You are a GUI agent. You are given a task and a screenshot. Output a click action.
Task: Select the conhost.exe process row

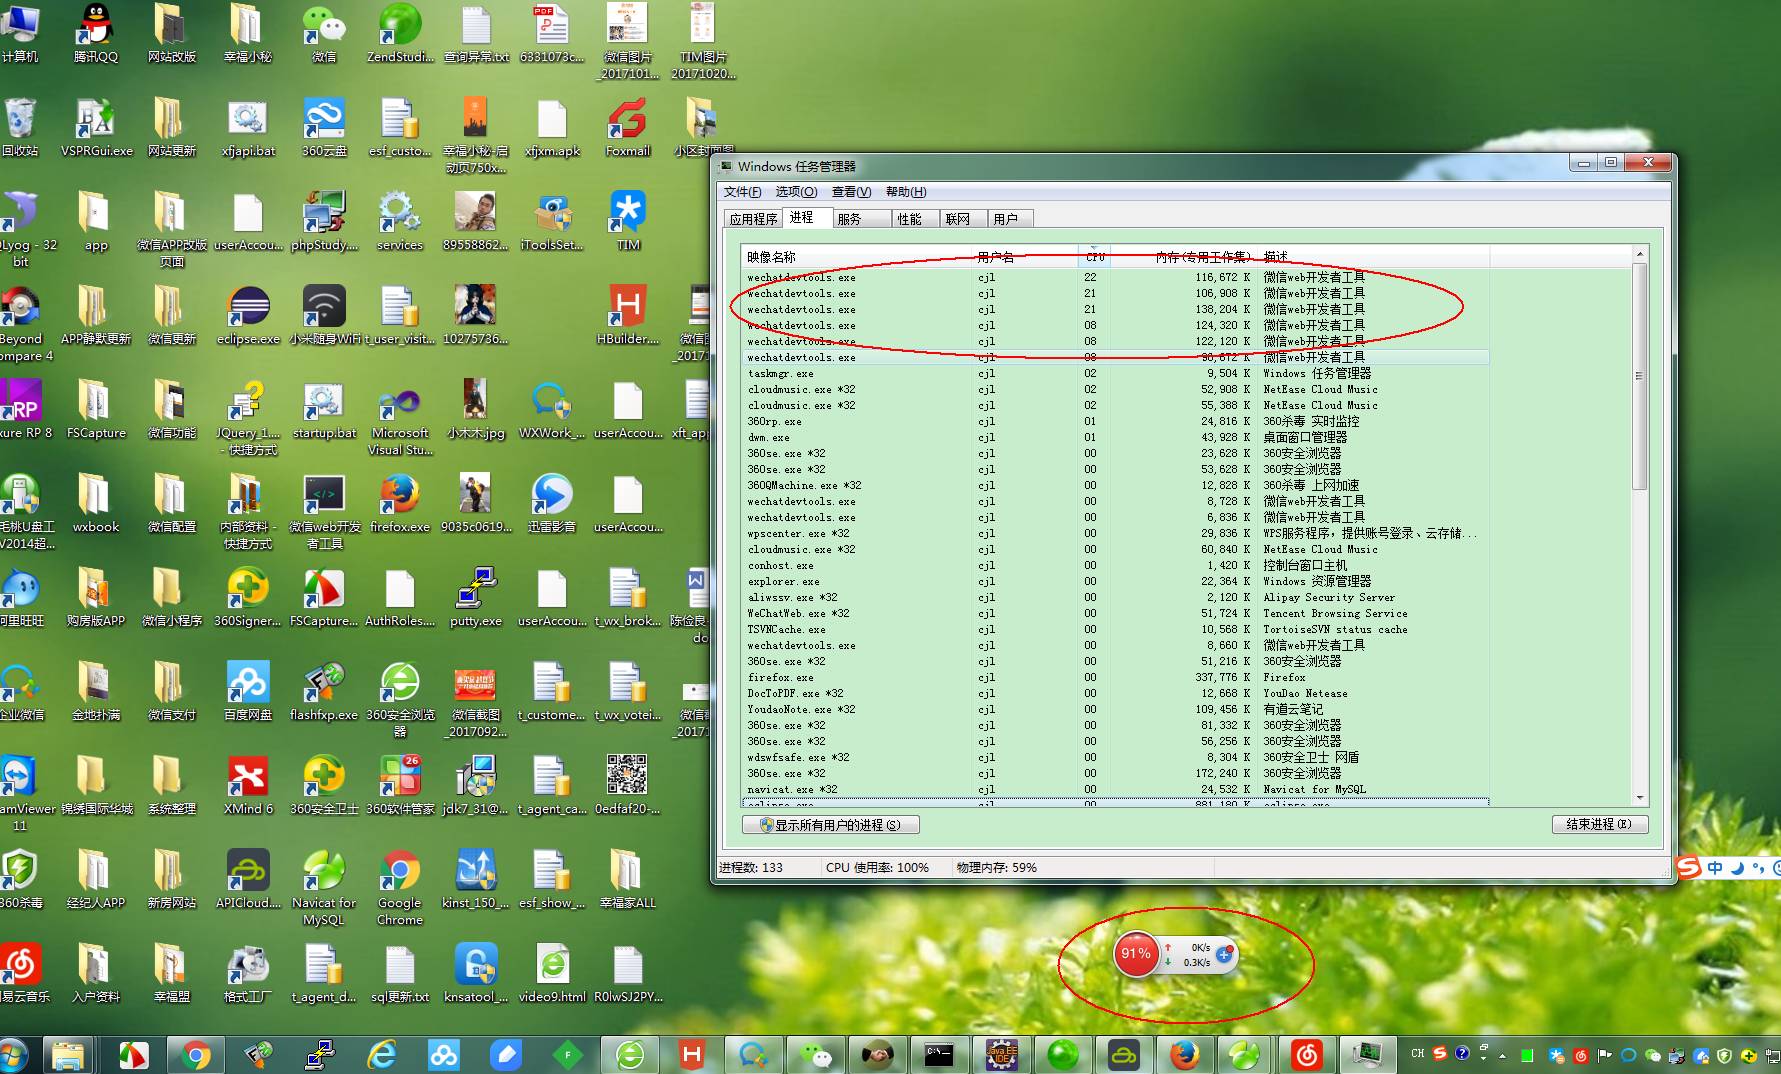coord(1115,565)
